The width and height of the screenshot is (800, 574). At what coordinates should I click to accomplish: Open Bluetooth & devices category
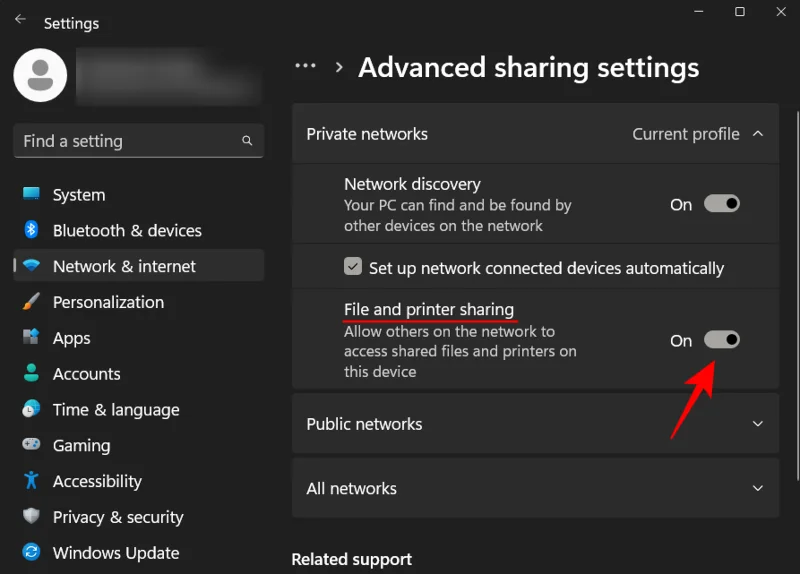pyautogui.click(x=138, y=230)
